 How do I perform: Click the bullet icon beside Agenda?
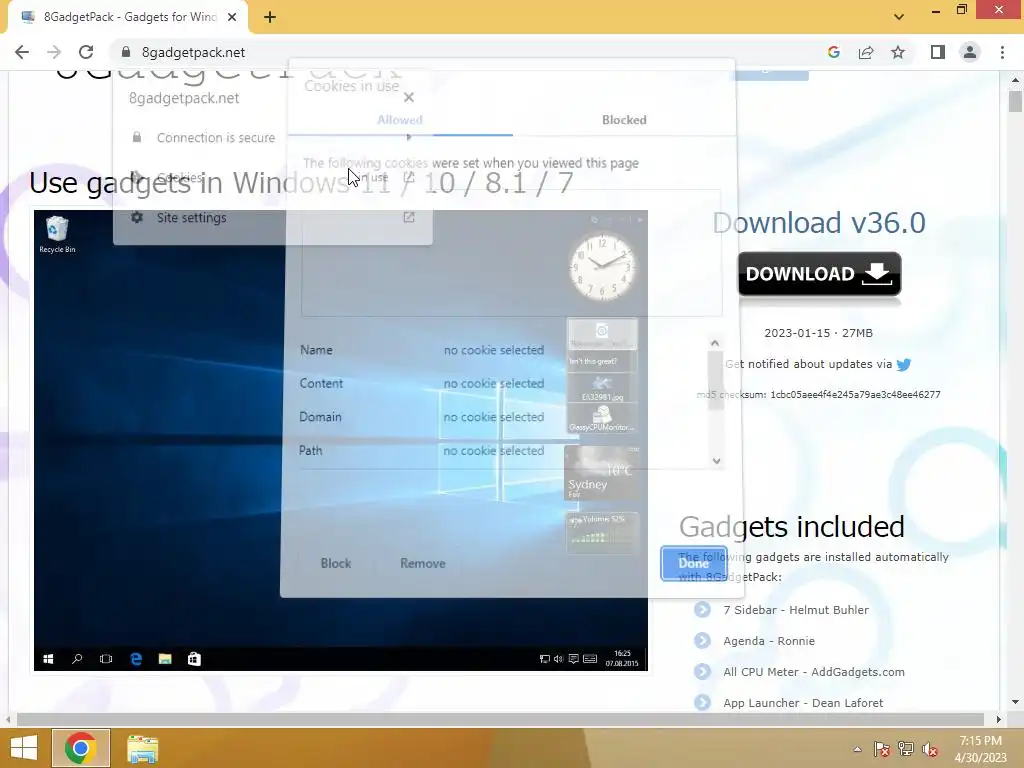(x=703, y=641)
